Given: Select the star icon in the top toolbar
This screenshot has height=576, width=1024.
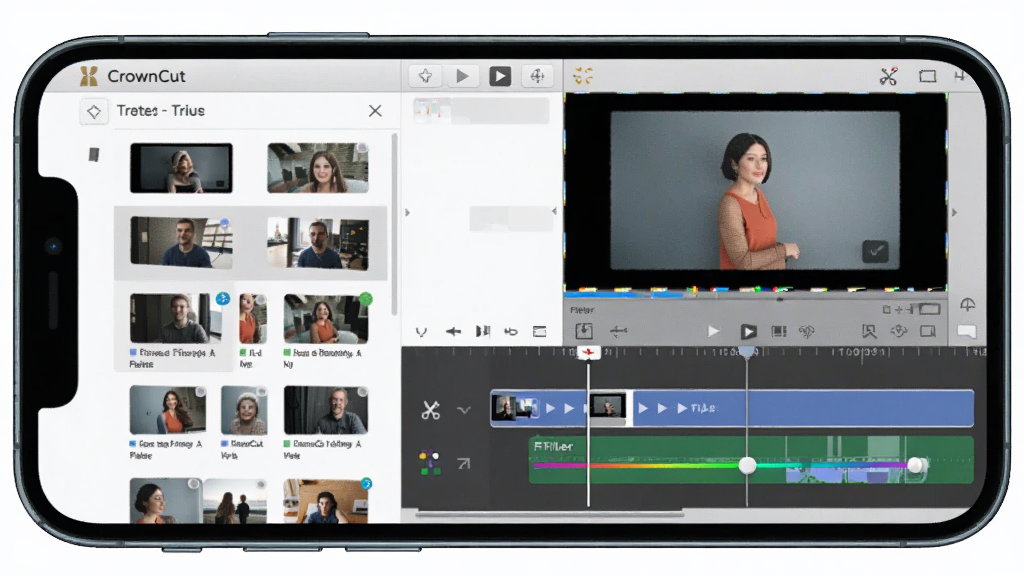Looking at the screenshot, I should [425, 76].
